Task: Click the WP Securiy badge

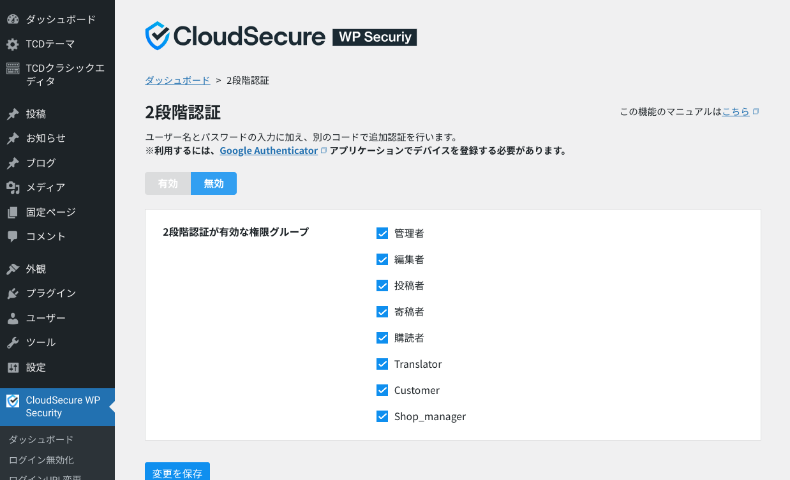Action: (x=375, y=37)
